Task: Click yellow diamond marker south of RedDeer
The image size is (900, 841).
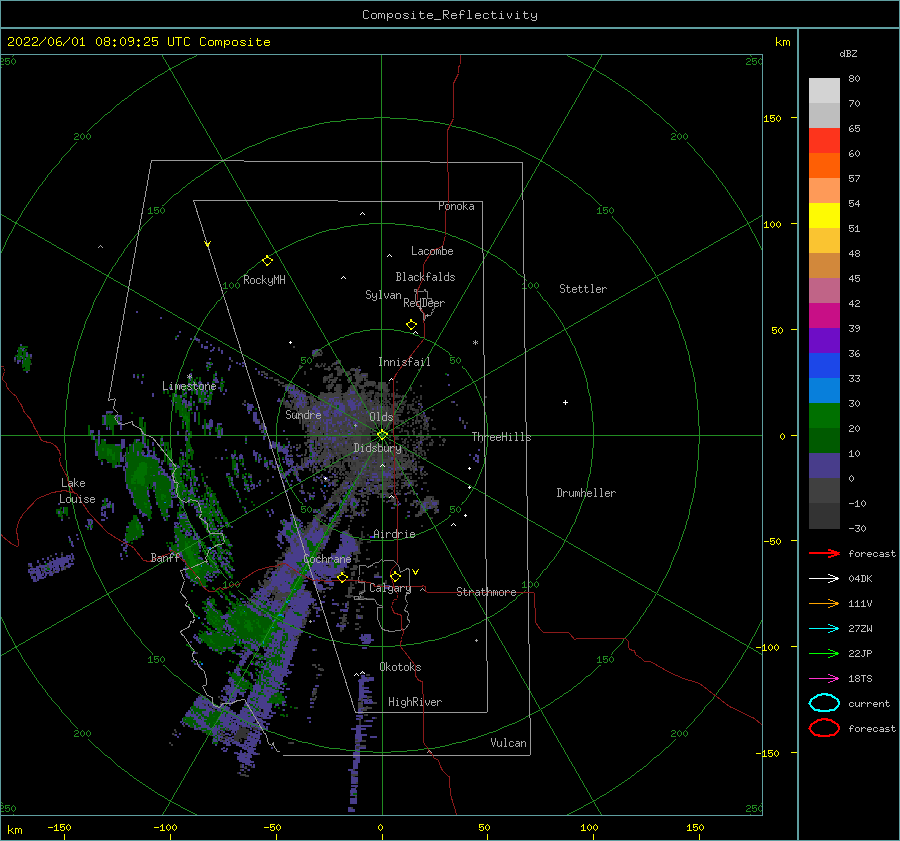Action: 411,325
